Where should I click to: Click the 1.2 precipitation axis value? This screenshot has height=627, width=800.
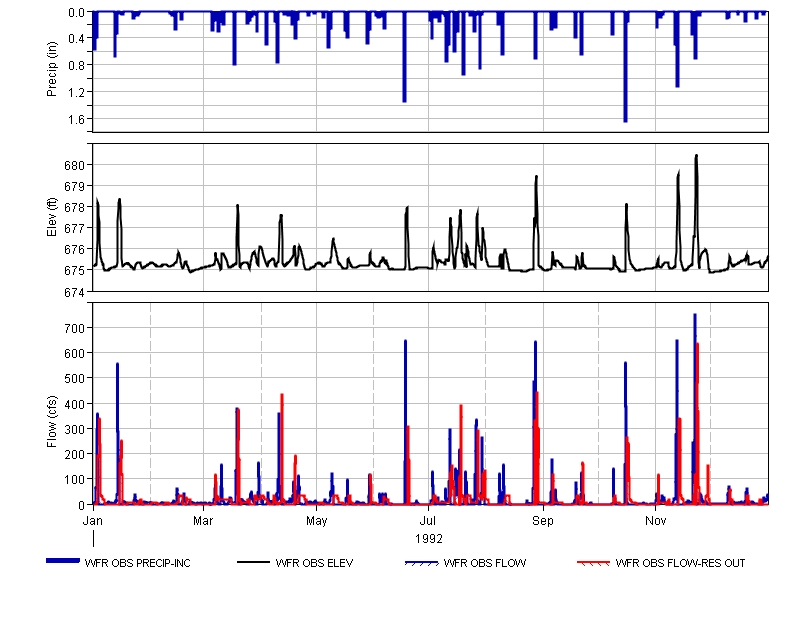click(77, 92)
